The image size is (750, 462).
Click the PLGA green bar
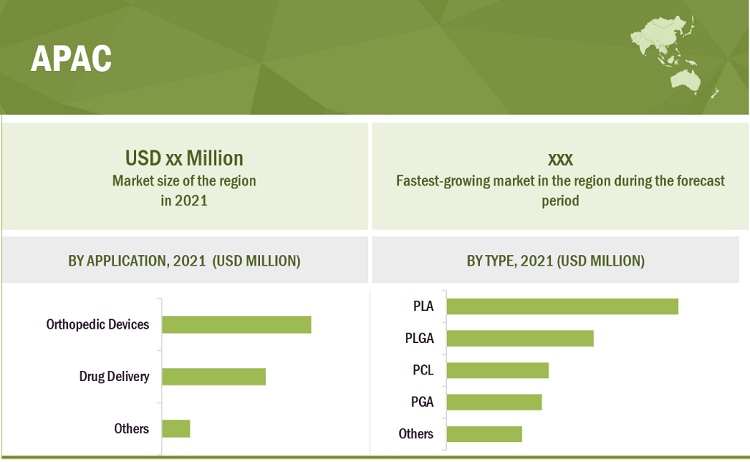[x=520, y=338]
